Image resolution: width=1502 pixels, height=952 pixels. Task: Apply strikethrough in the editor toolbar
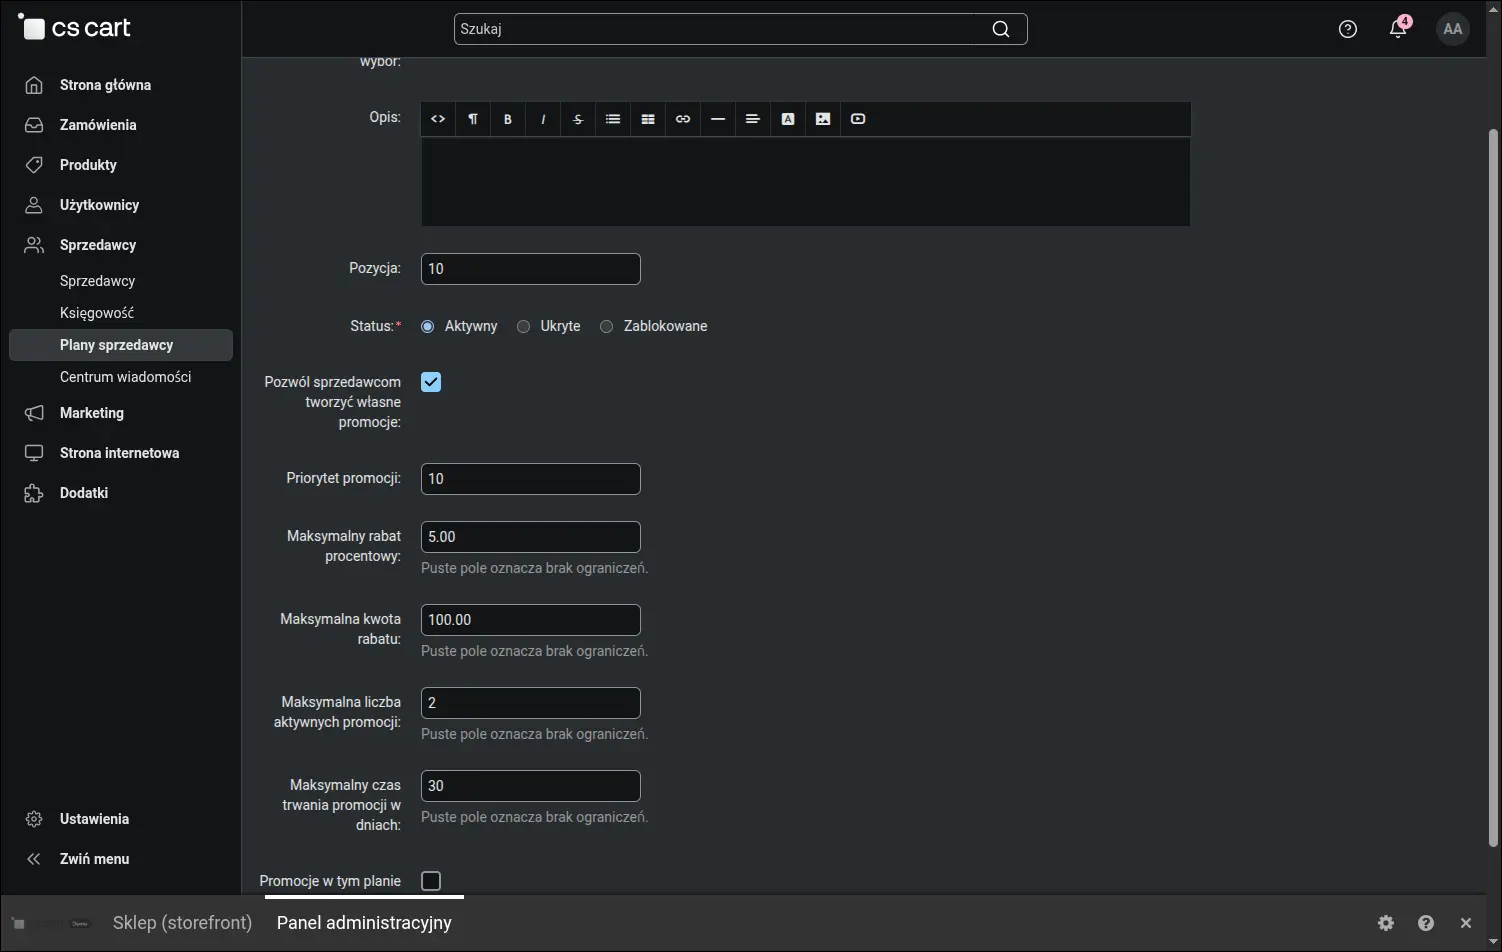pyautogui.click(x=578, y=119)
